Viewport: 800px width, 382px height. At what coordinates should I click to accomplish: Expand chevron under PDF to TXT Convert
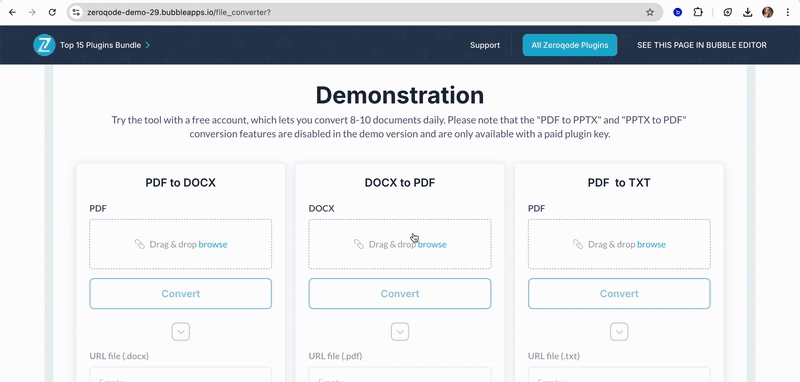pos(619,332)
